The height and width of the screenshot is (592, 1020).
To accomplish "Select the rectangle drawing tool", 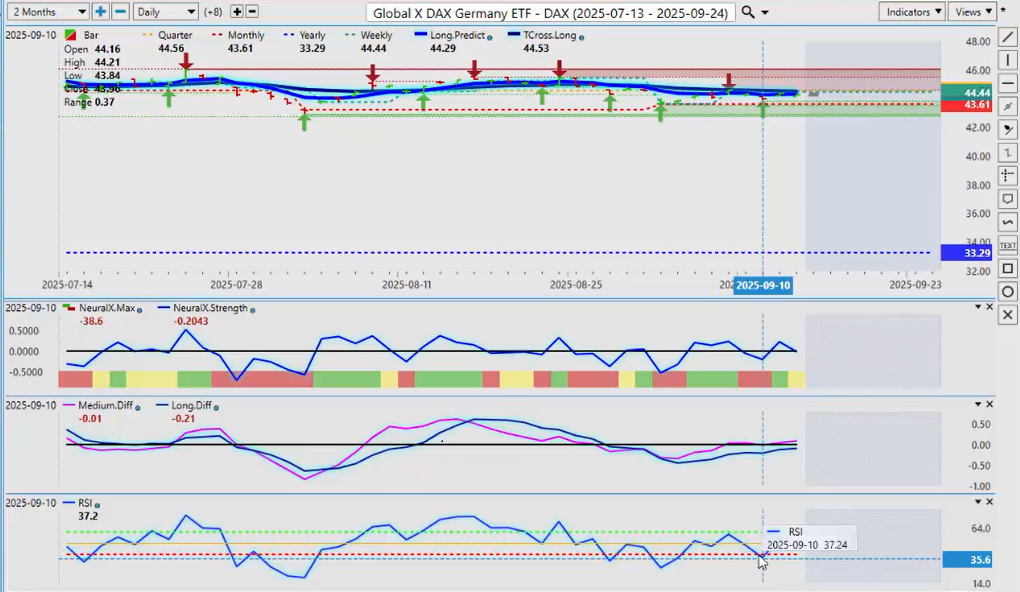I will [x=1008, y=269].
